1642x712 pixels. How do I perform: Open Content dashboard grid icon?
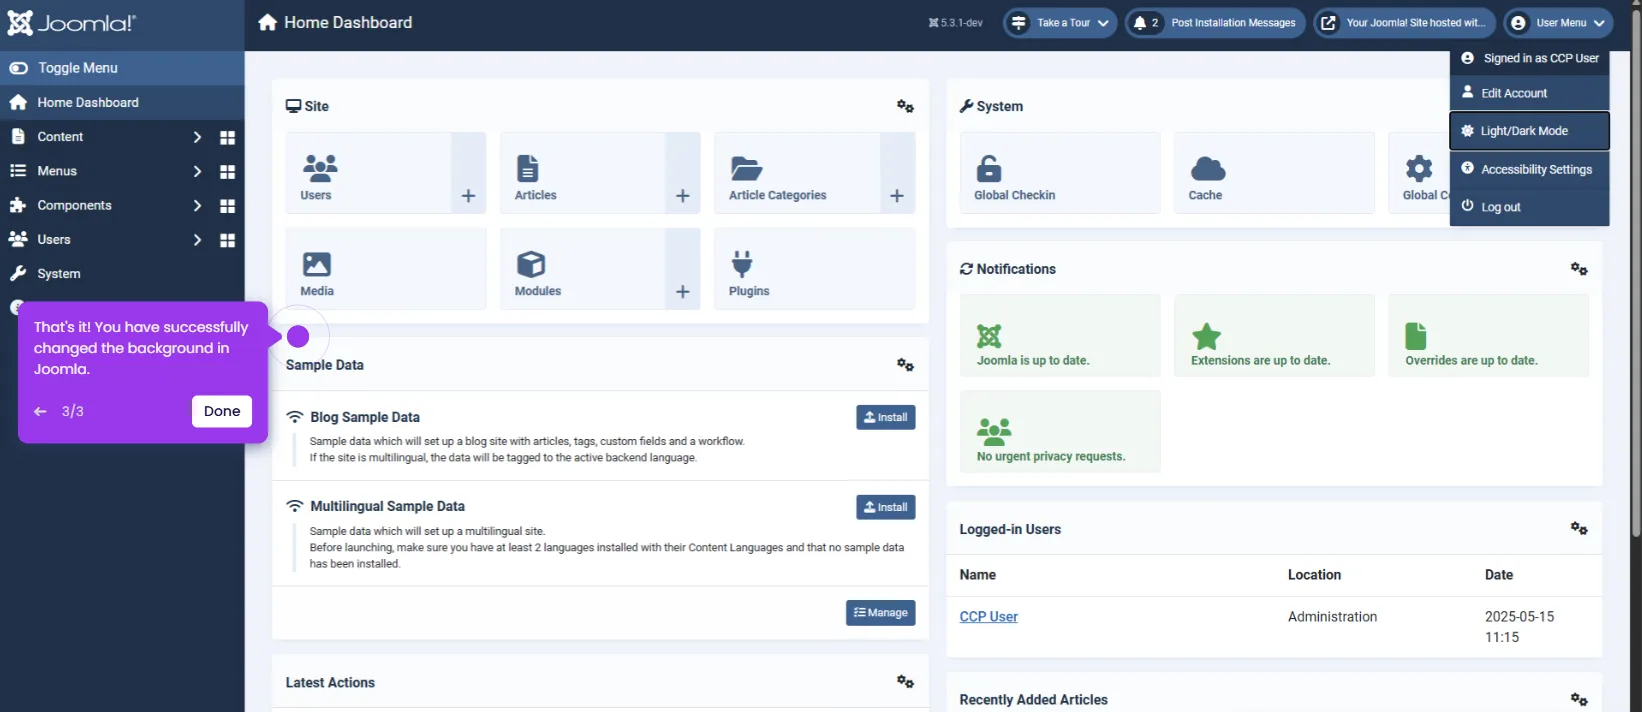[x=227, y=137]
